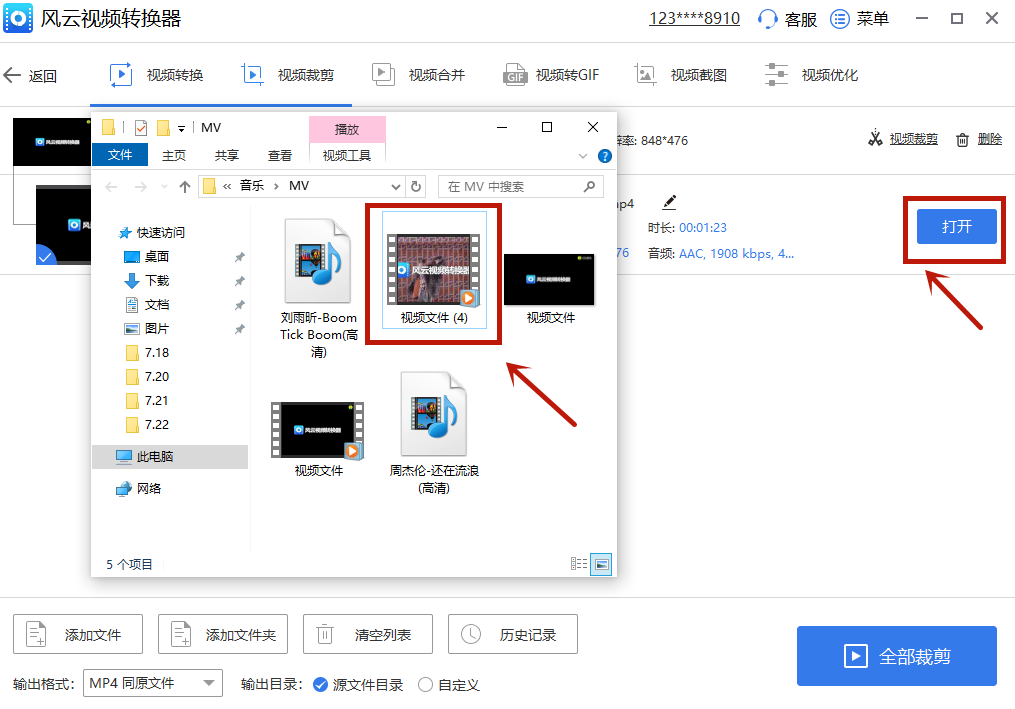Switch to the 视频合并 tab
1015x709 pixels.
coord(418,75)
